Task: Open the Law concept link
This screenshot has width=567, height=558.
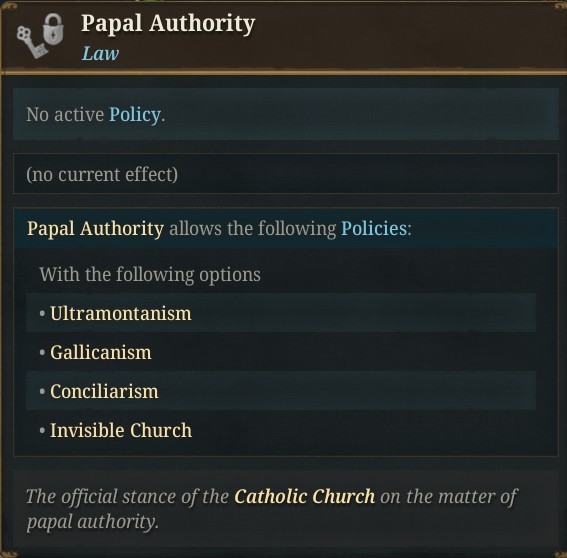Action: coord(100,54)
